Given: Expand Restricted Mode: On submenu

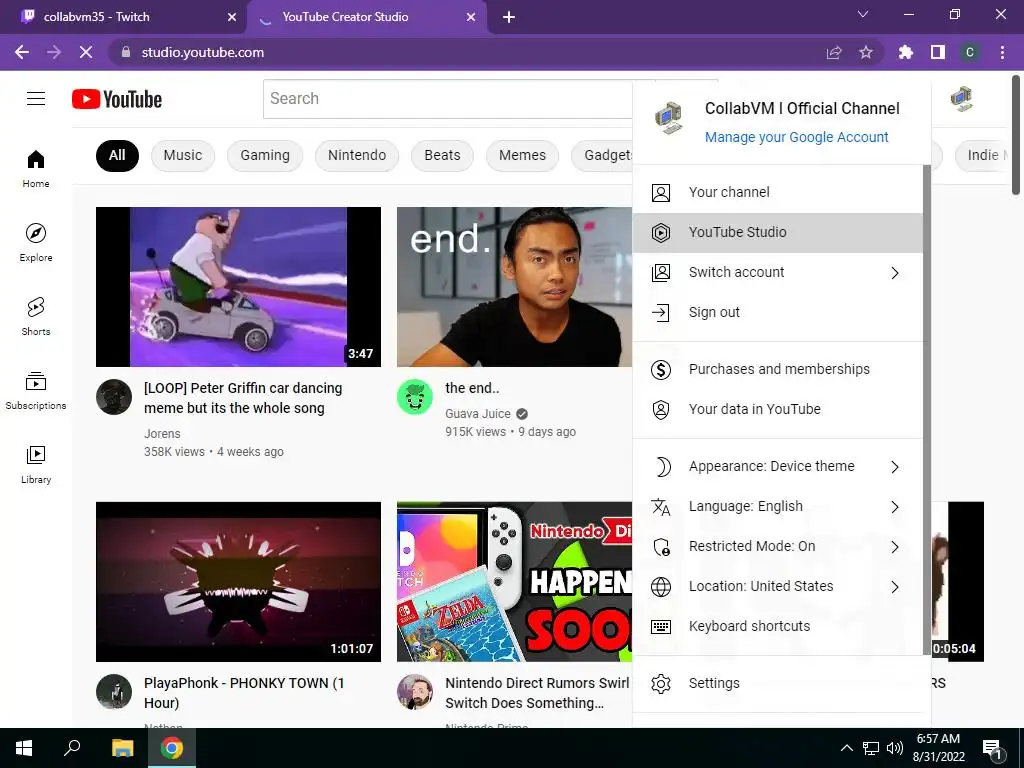Looking at the screenshot, I should click(x=895, y=547).
